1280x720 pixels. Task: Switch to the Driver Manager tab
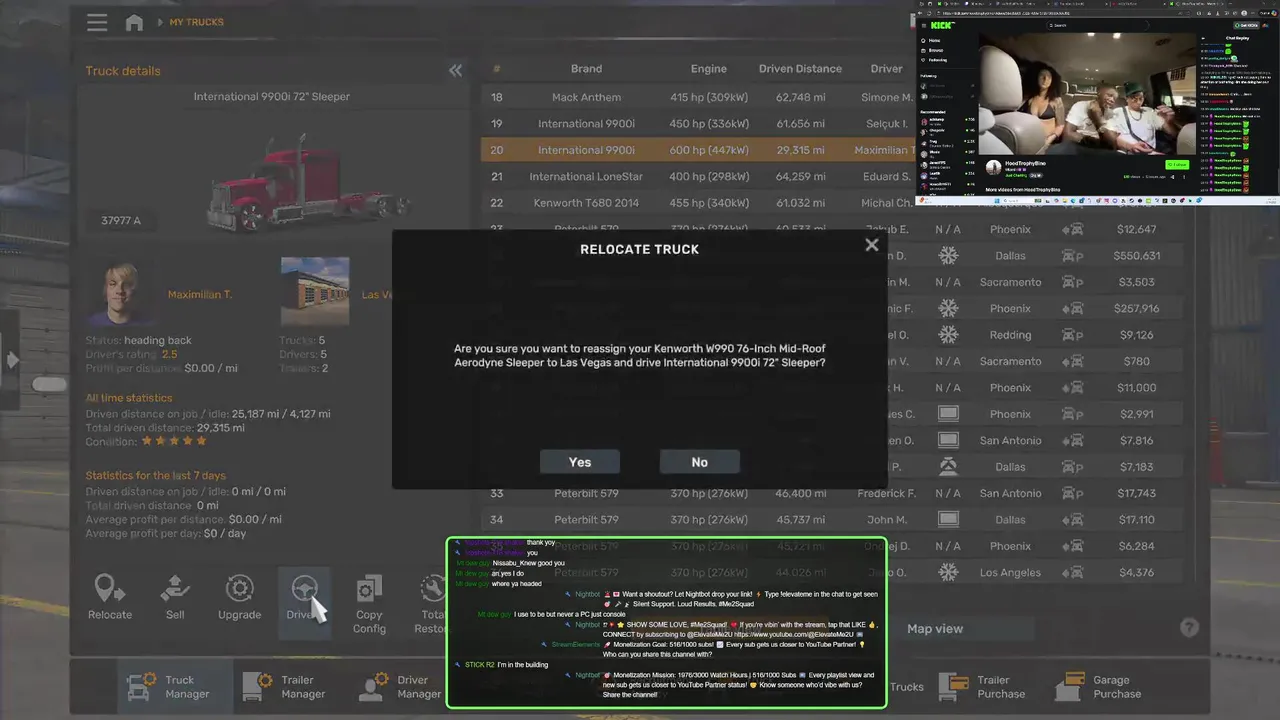point(400,687)
